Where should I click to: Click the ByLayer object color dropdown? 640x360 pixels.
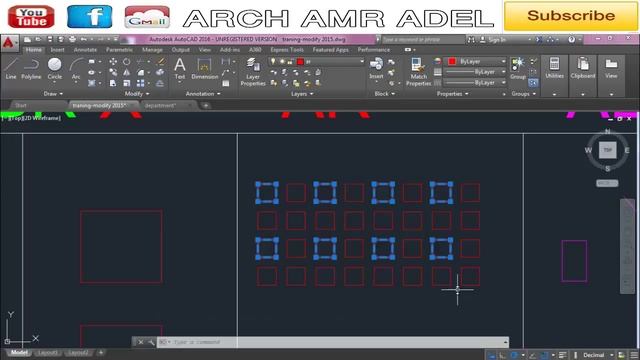[x=476, y=62]
